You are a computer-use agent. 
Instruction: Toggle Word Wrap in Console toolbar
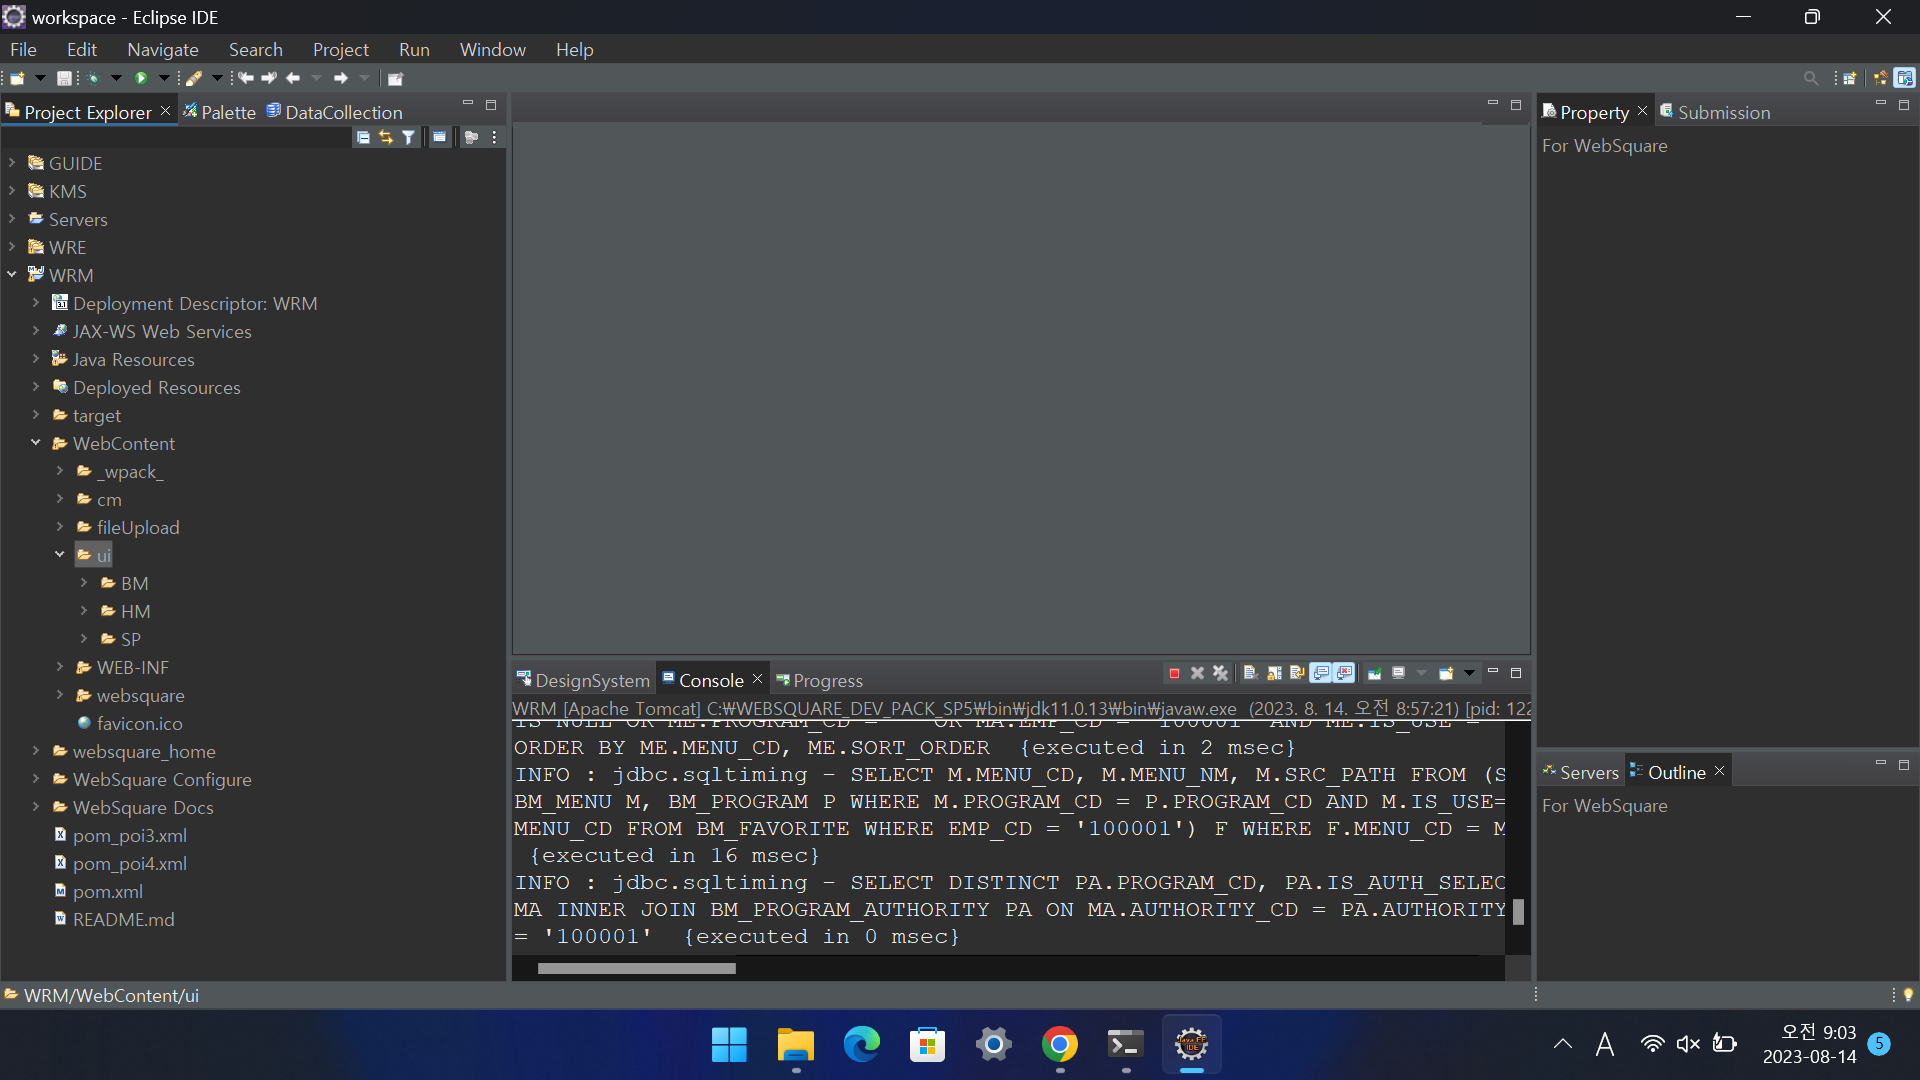coord(1297,674)
